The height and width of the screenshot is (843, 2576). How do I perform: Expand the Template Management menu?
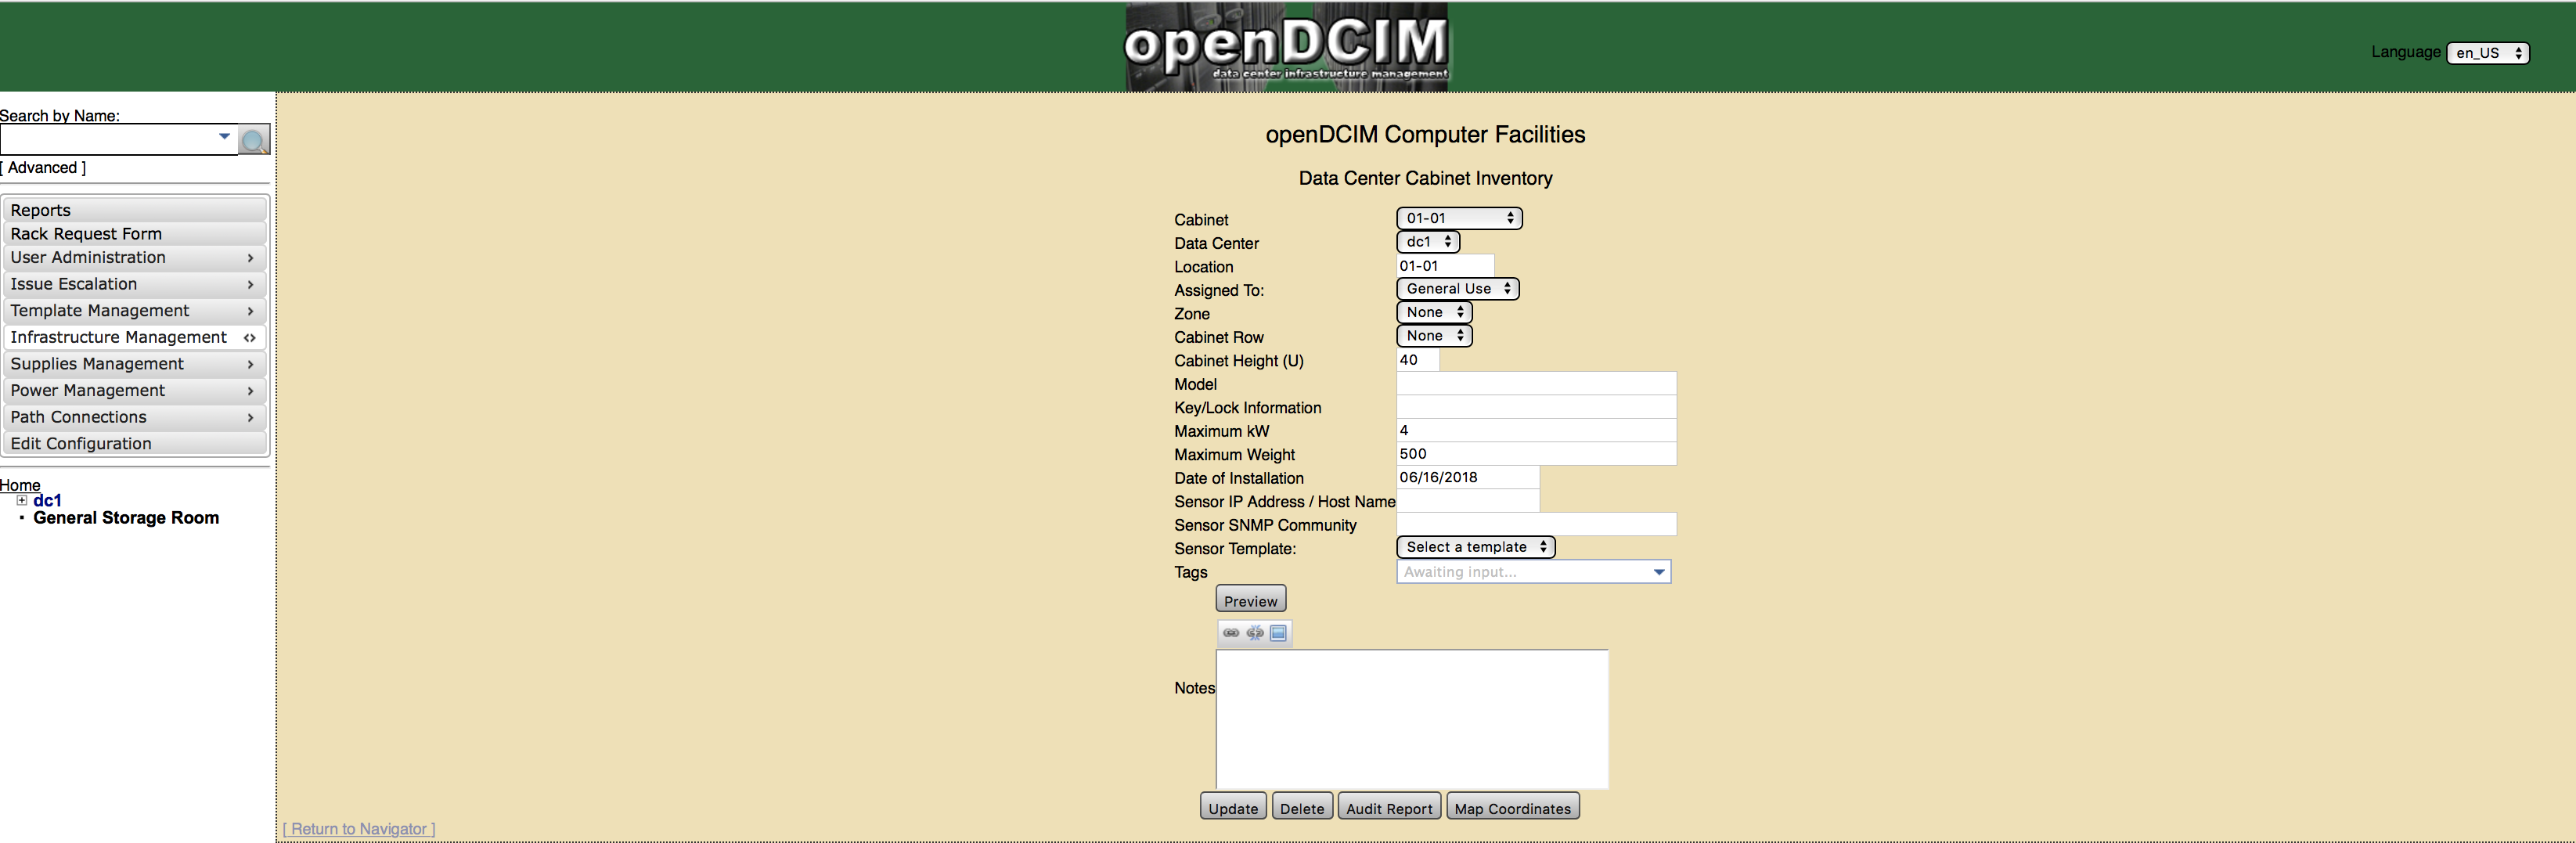135,311
